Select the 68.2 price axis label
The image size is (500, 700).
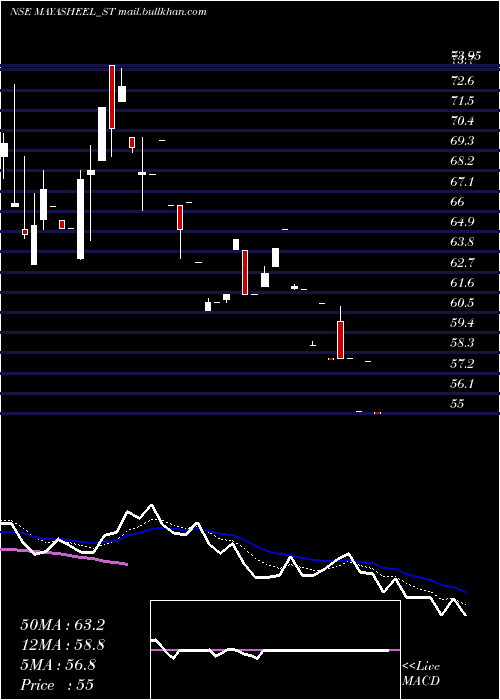click(x=462, y=161)
